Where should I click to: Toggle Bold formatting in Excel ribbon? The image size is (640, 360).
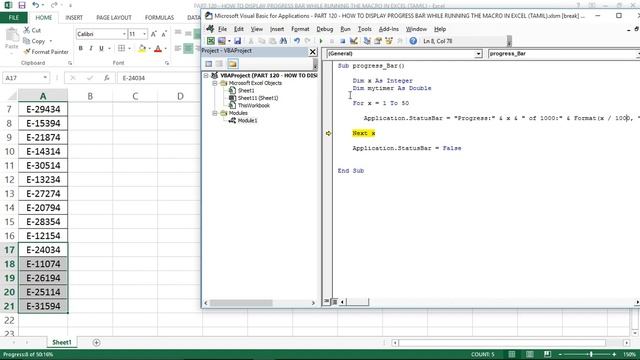(80, 49)
